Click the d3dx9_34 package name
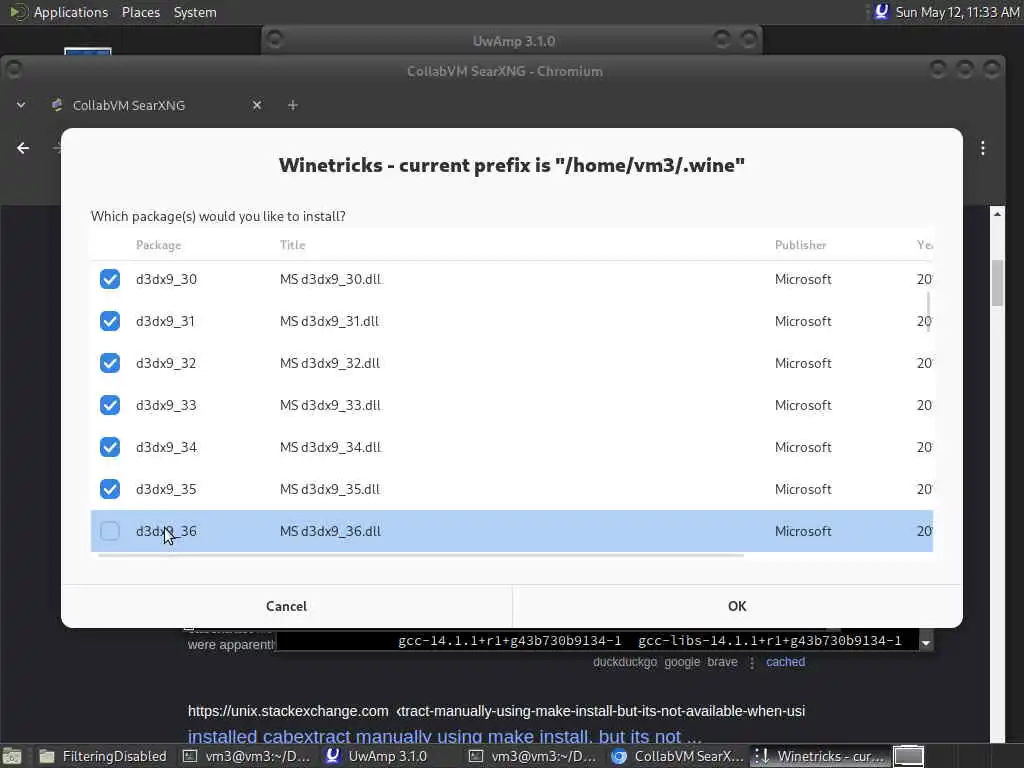 click(x=166, y=447)
